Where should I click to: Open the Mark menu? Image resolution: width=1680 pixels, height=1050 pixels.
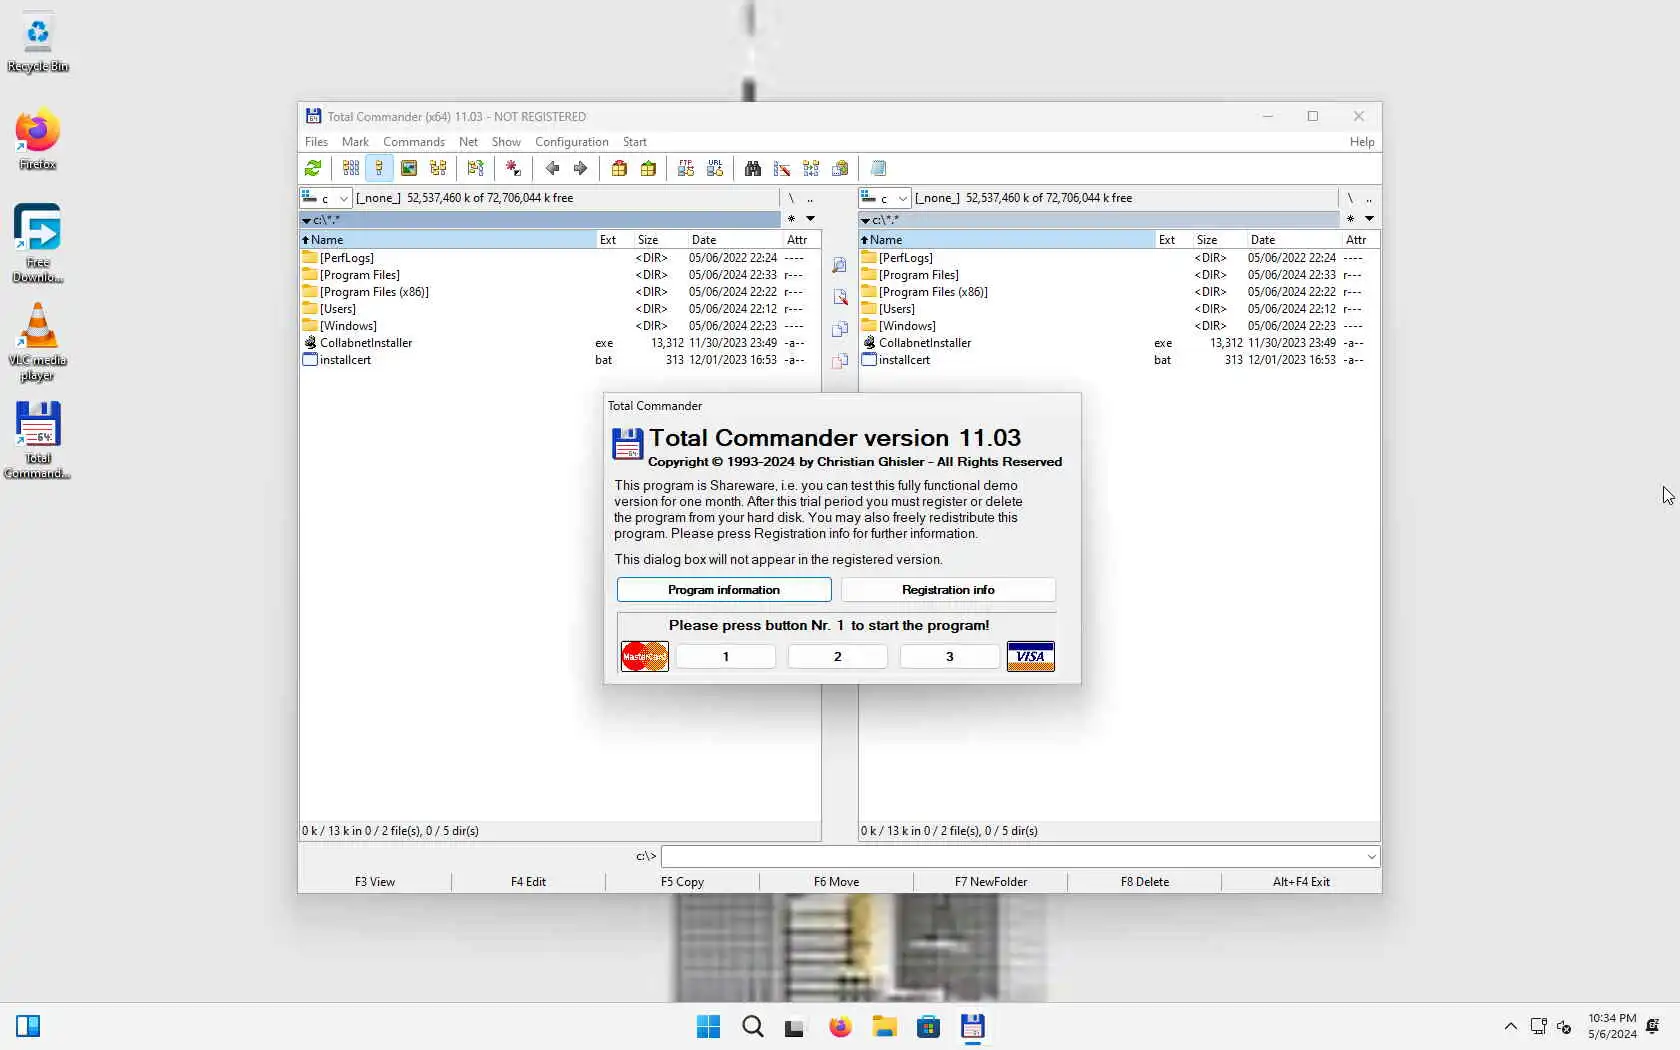[x=355, y=142]
